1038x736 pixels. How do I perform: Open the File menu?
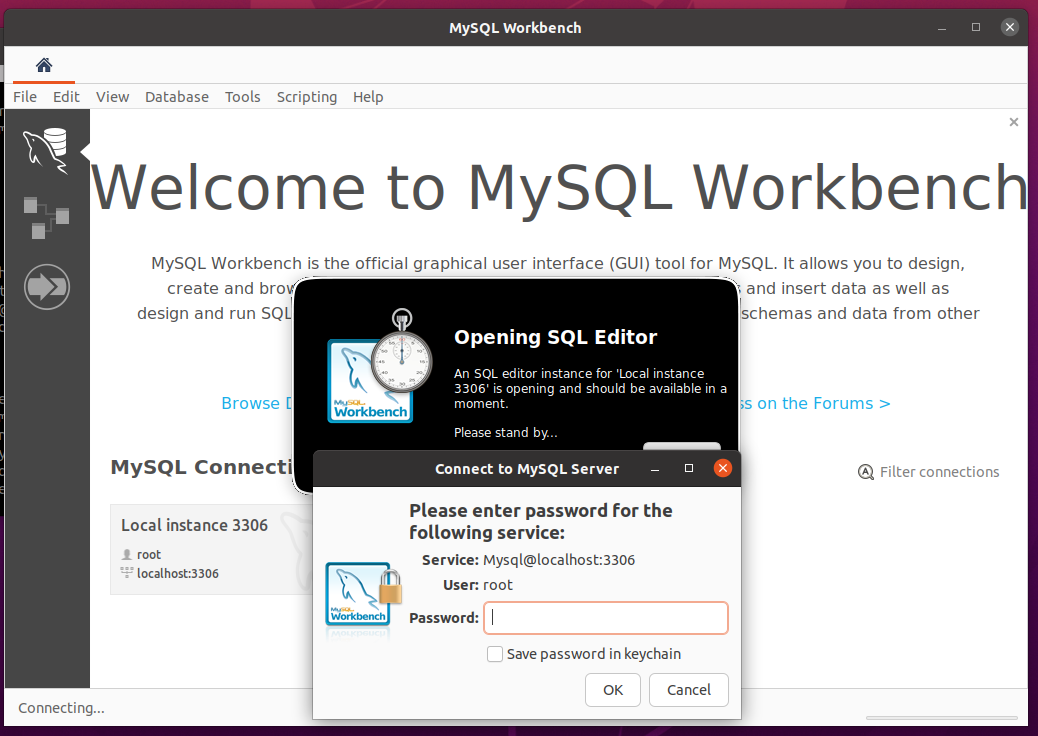point(25,97)
